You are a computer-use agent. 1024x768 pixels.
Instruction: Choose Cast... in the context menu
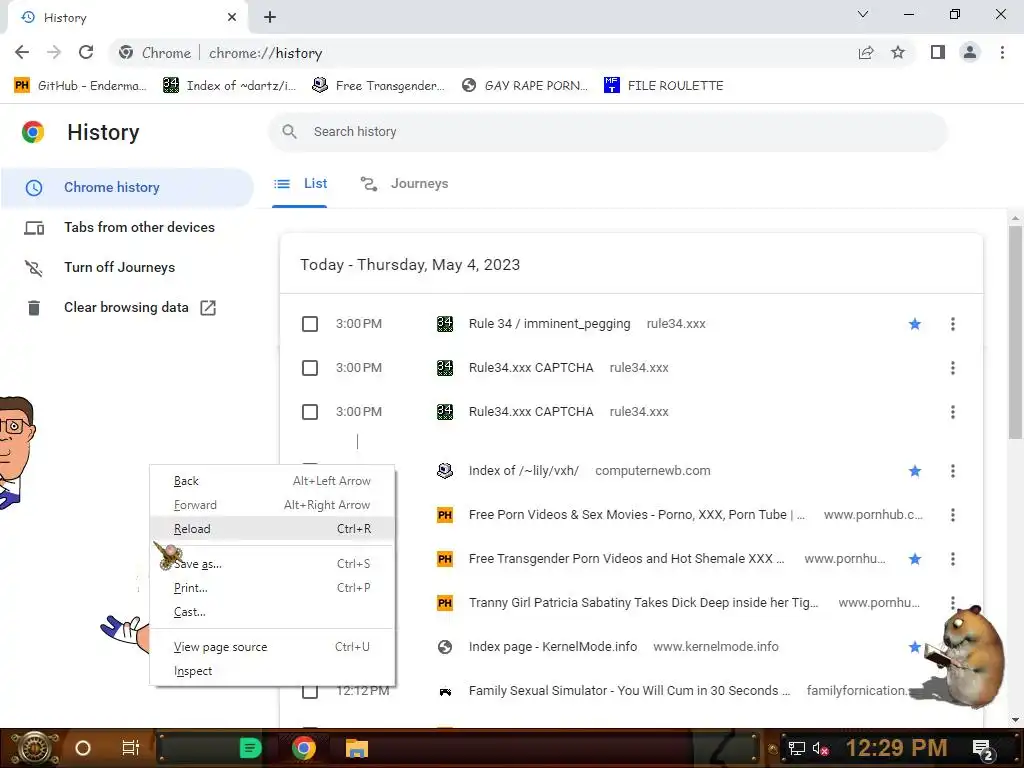coord(272,612)
